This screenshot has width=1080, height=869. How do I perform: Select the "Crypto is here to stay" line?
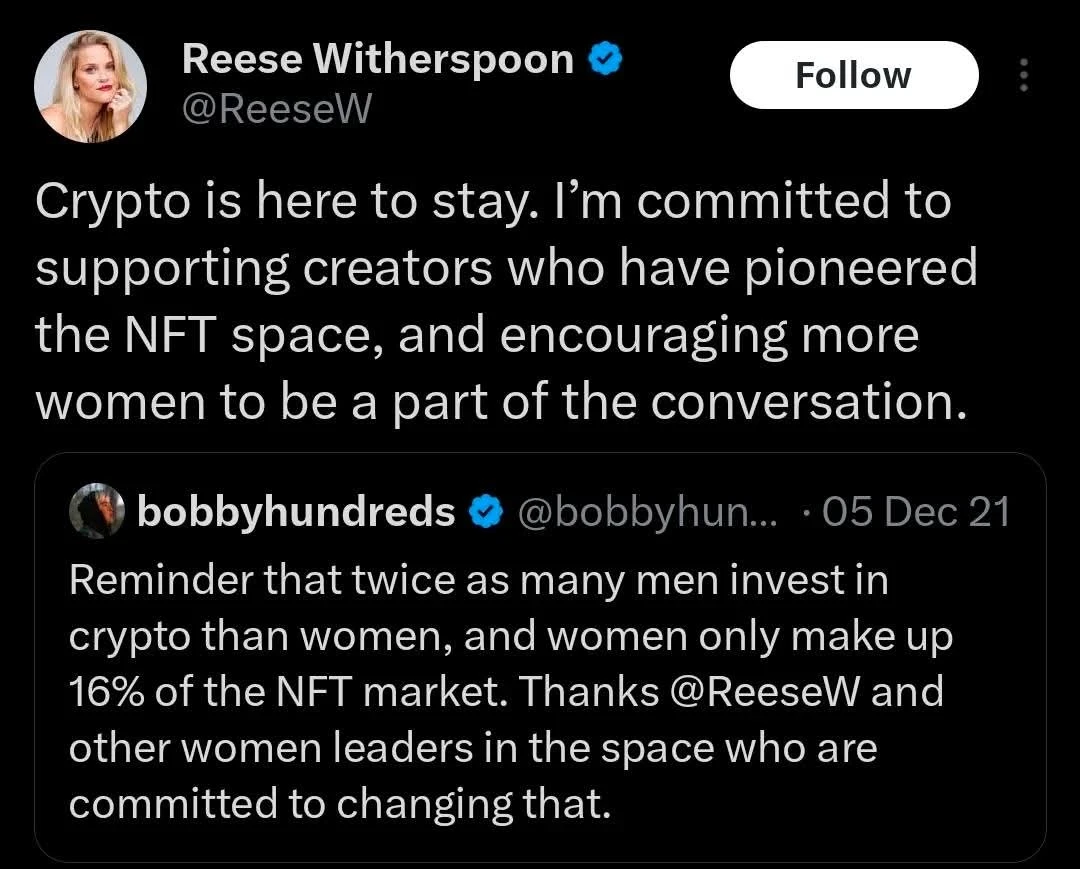[x=493, y=201]
